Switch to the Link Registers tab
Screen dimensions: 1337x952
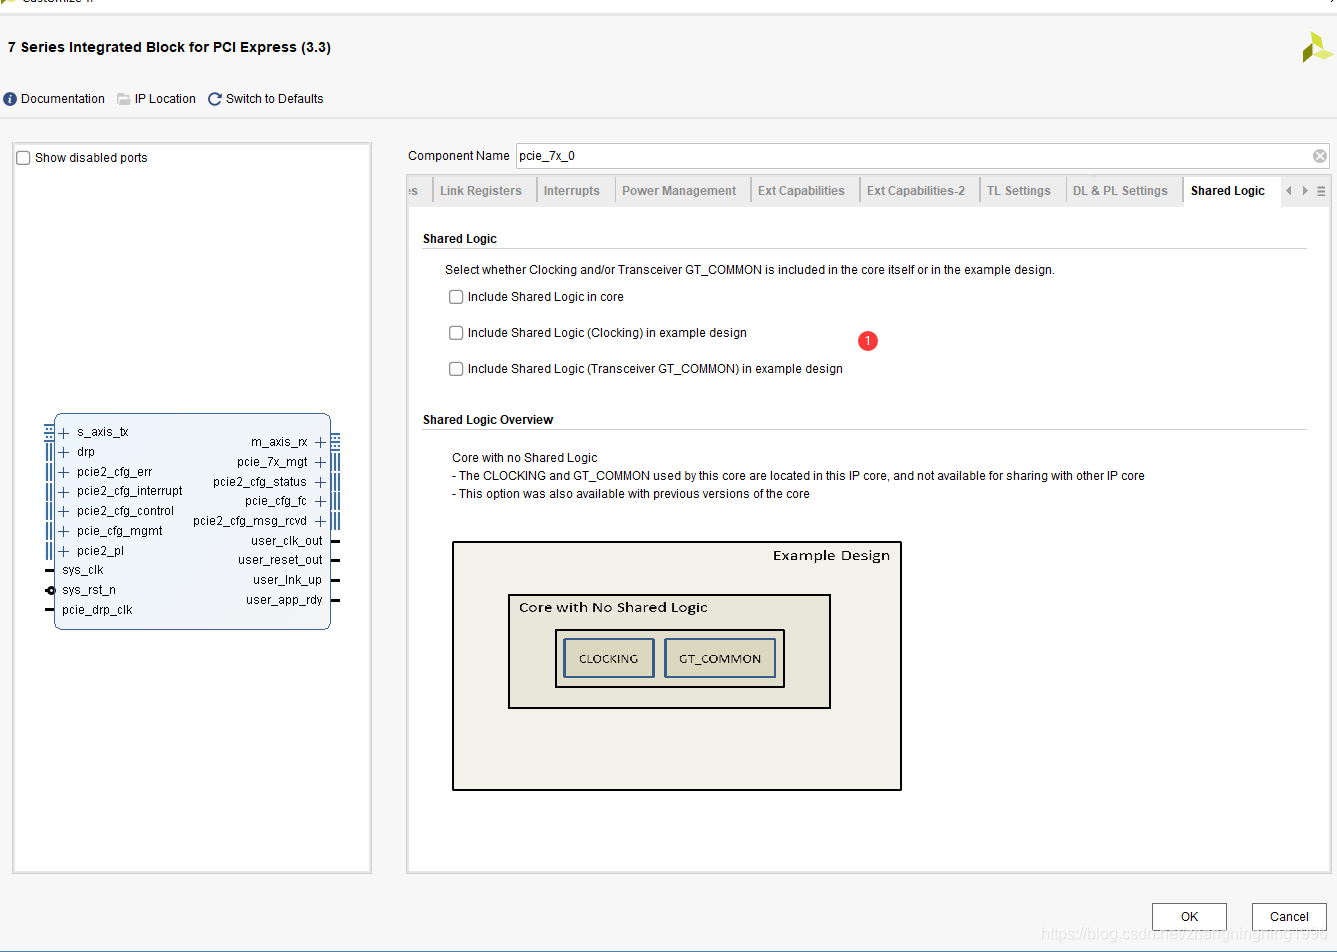(x=481, y=191)
